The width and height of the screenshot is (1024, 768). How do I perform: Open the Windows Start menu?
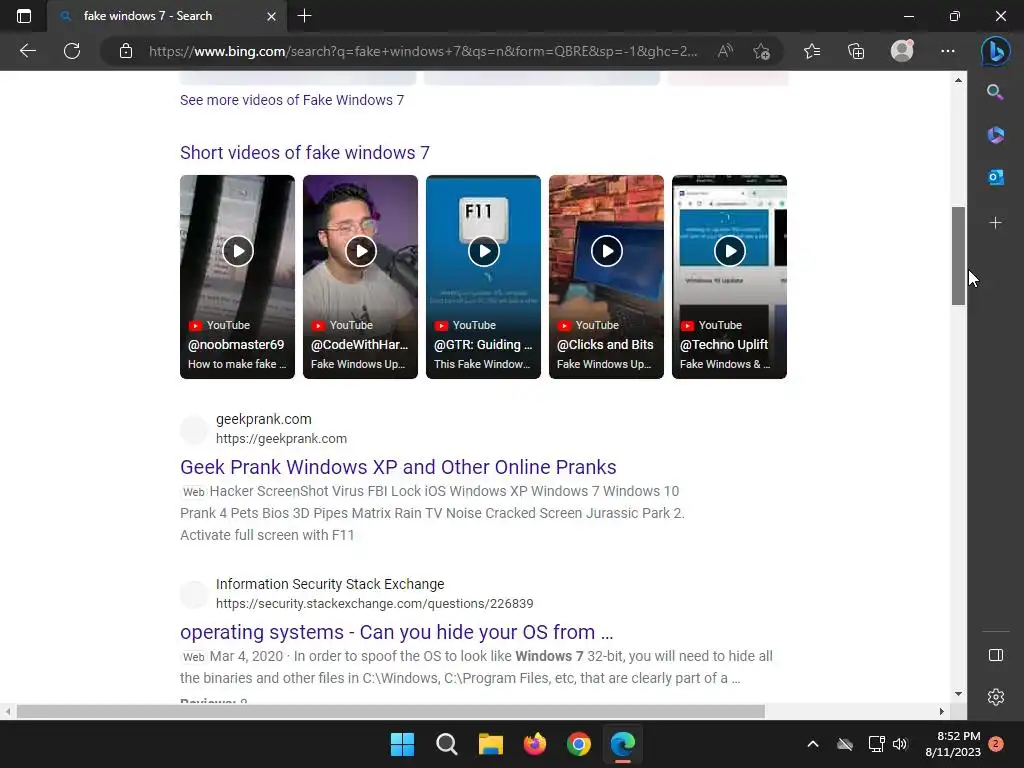tap(402, 744)
